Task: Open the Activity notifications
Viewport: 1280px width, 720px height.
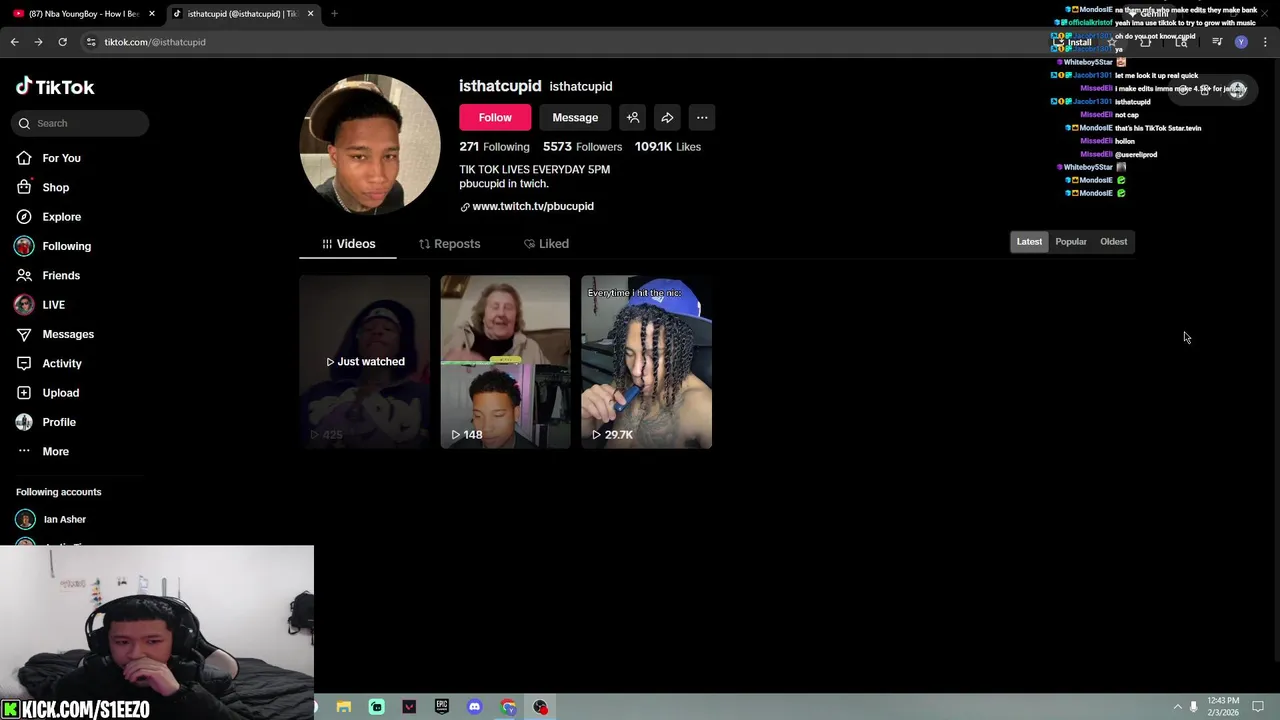Action: pos(62,363)
